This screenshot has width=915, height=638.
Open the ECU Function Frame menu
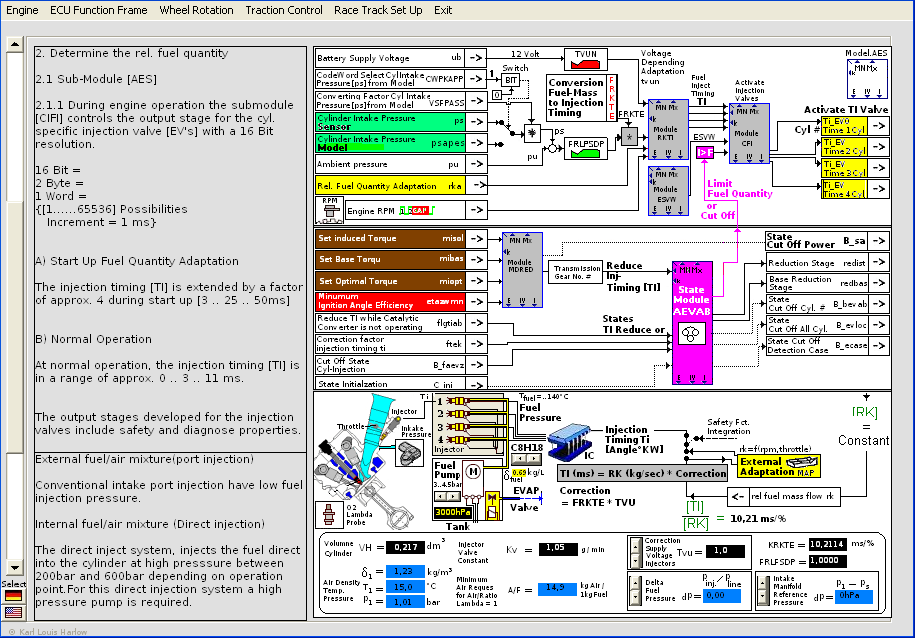click(x=99, y=10)
